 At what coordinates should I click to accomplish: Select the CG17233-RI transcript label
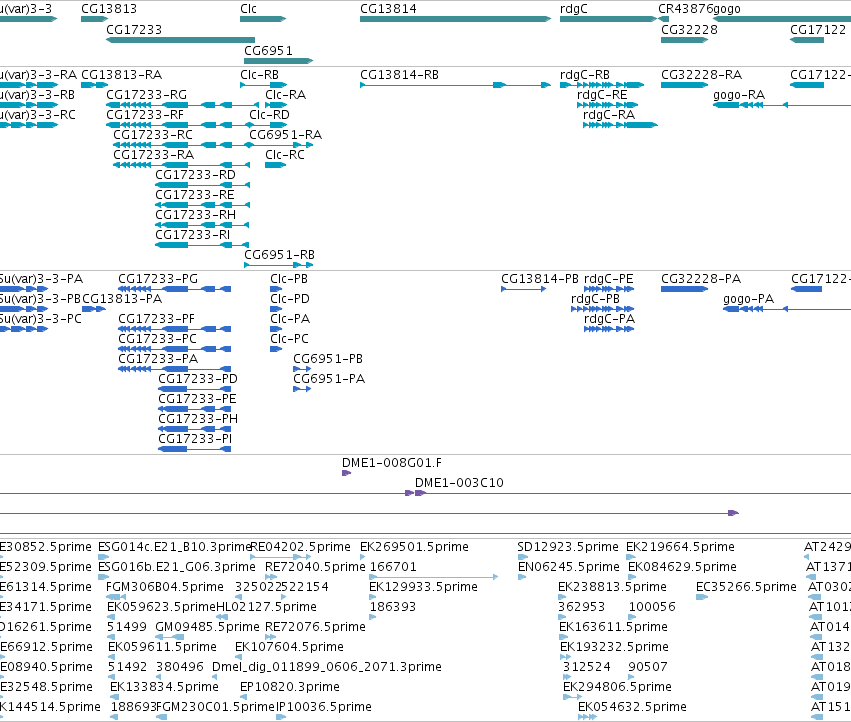click(x=193, y=235)
